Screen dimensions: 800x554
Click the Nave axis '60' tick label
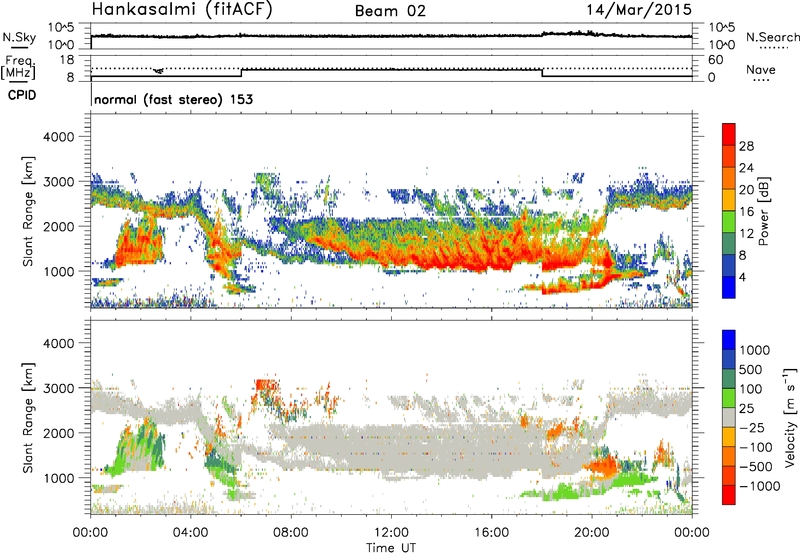click(x=715, y=60)
